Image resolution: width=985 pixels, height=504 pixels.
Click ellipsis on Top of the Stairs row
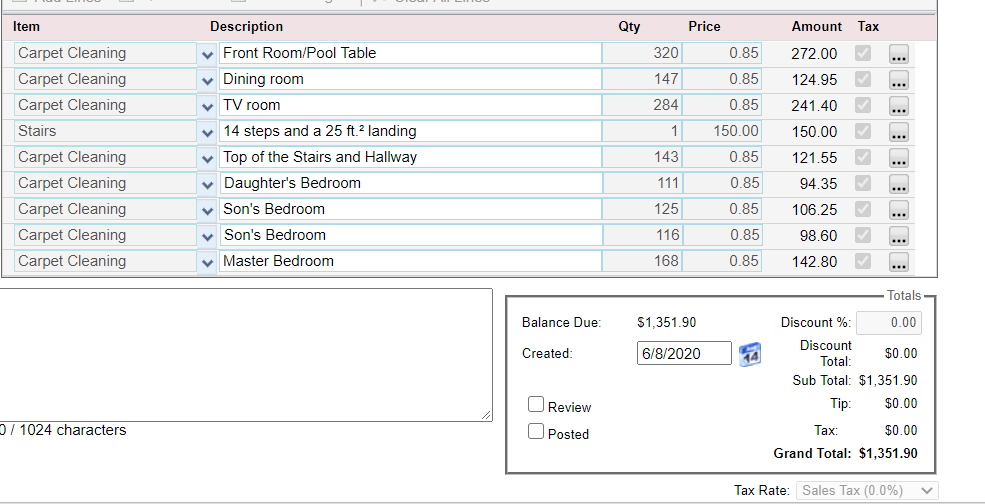899,158
